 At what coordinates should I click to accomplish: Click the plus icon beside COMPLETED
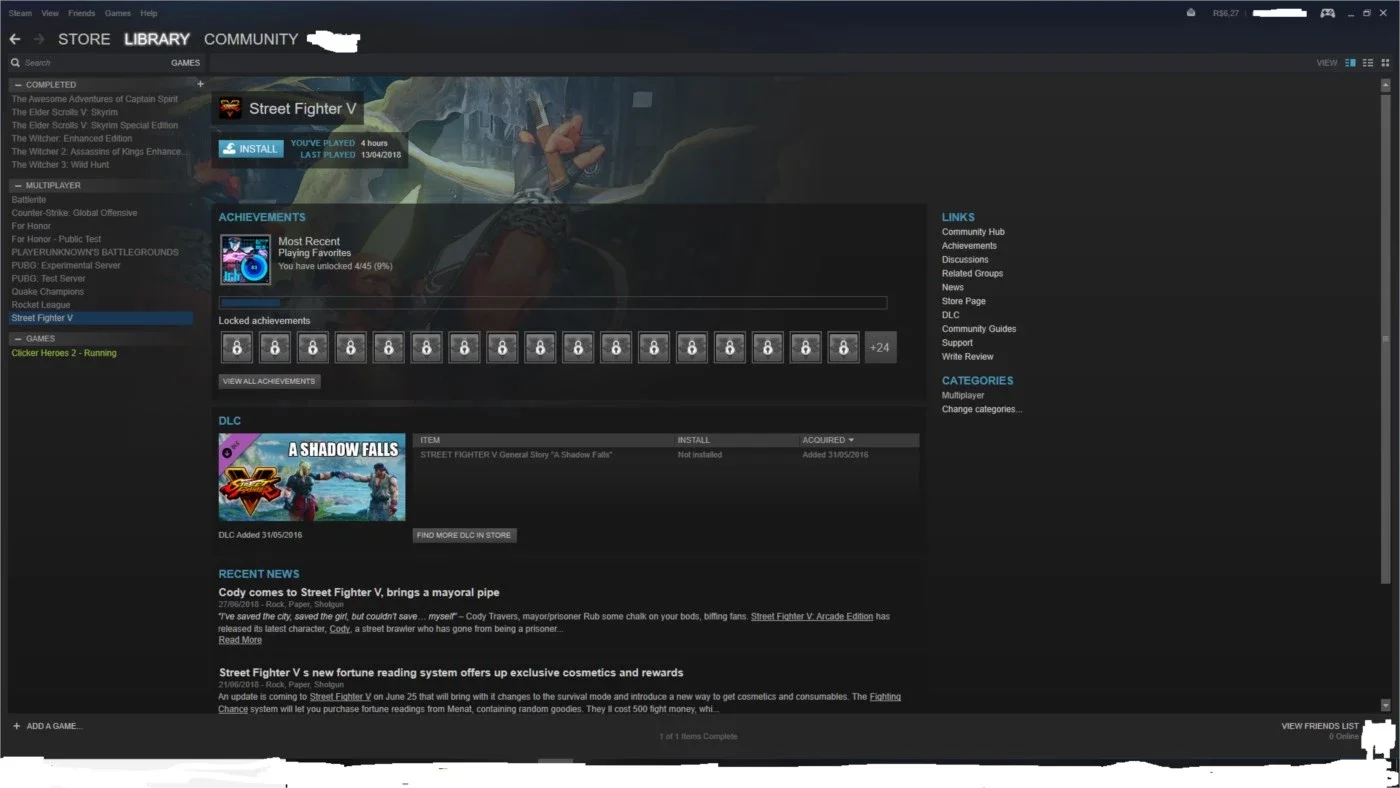coord(200,84)
